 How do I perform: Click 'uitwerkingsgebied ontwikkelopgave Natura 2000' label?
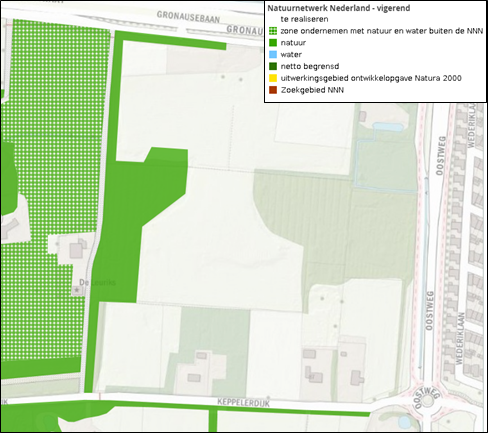click(x=371, y=78)
